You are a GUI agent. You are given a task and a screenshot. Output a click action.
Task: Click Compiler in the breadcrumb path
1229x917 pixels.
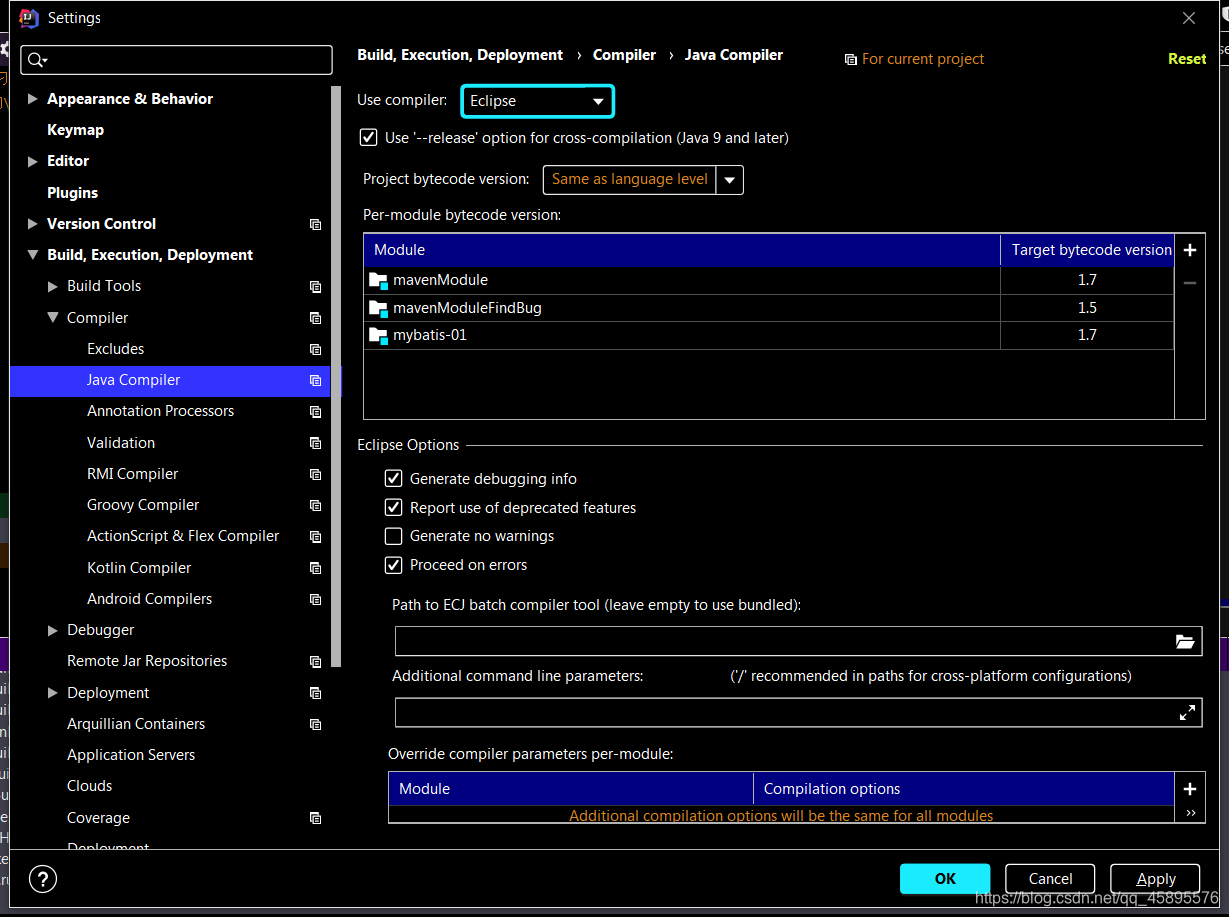point(624,55)
